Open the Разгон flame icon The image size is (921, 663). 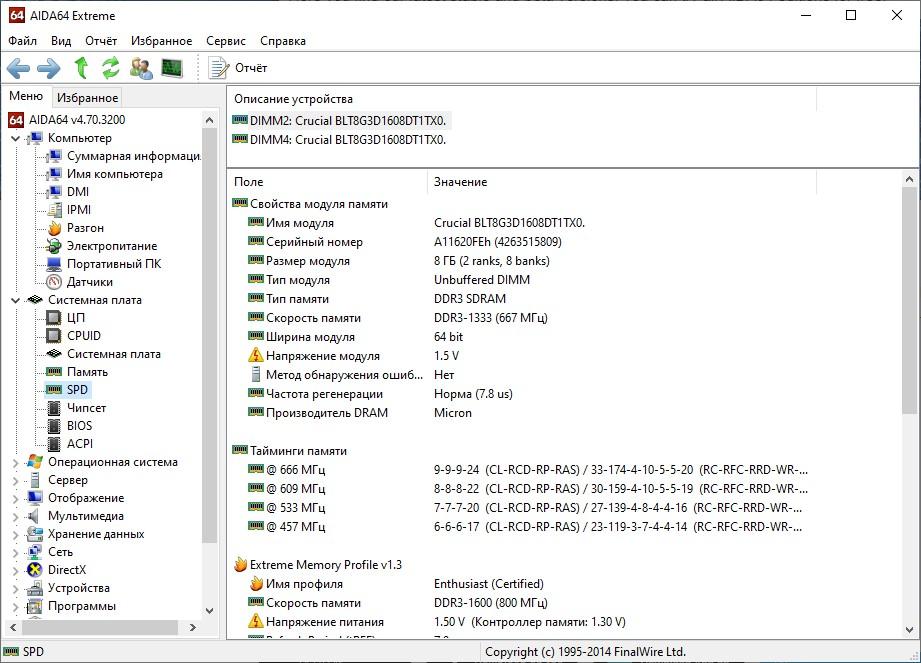click(54, 228)
